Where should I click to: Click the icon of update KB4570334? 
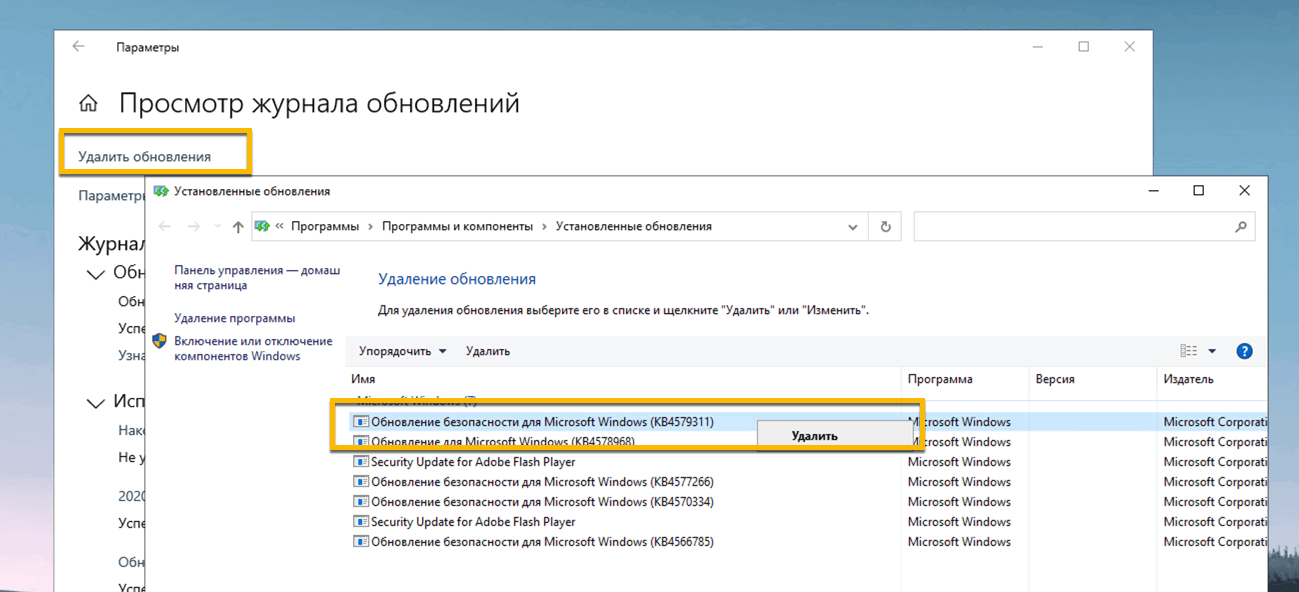(361, 502)
